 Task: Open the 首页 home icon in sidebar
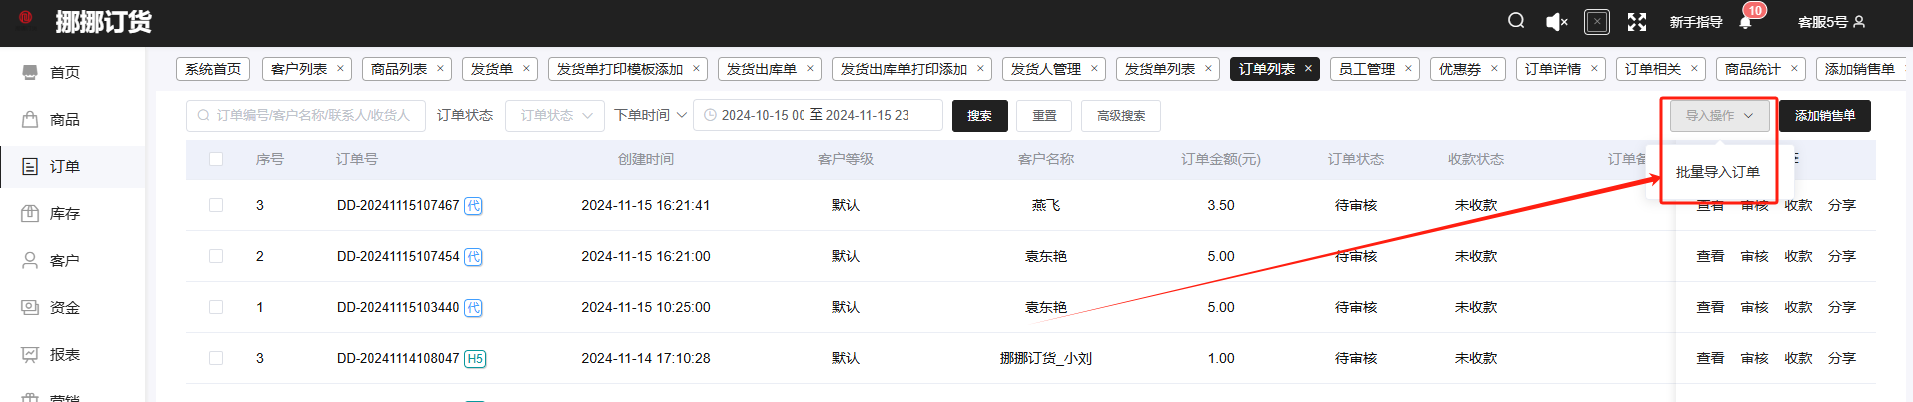(30, 72)
